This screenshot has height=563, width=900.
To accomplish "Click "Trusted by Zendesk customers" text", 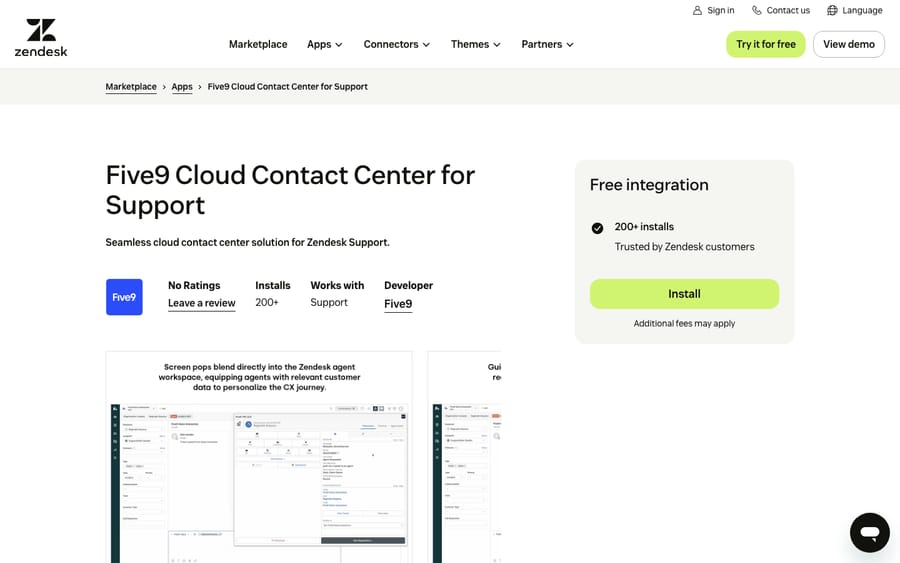I will click(x=684, y=247).
